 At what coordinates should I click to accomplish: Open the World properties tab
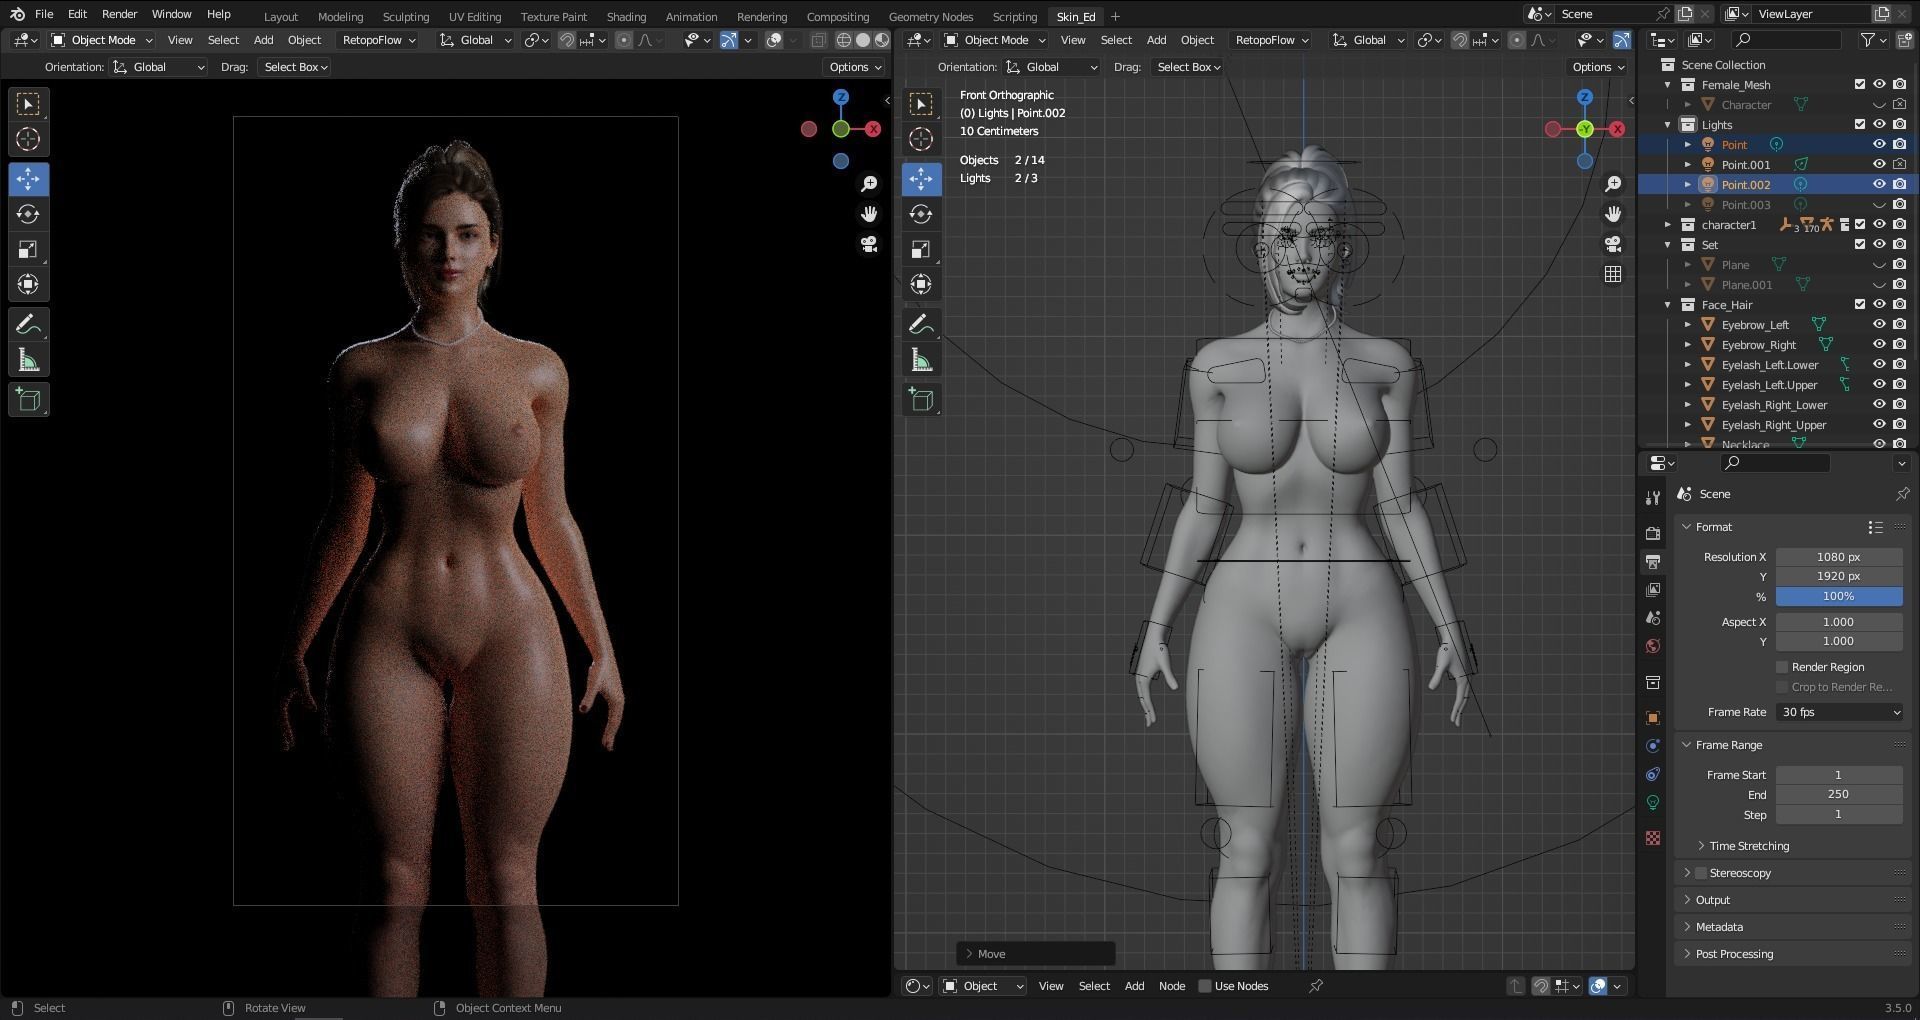click(1653, 645)
